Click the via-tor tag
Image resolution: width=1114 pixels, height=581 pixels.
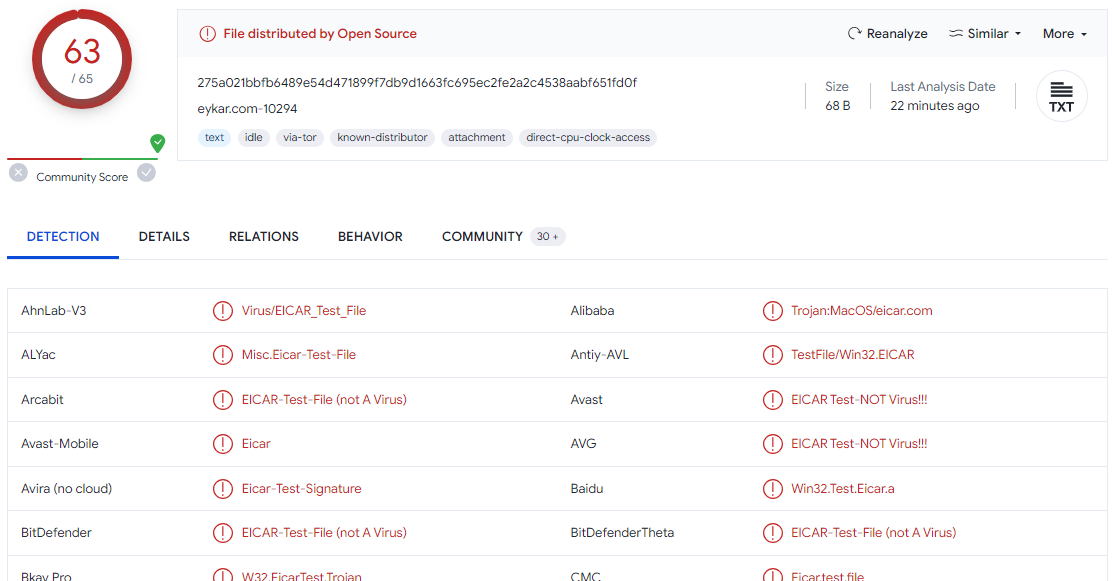coord(299,138)
